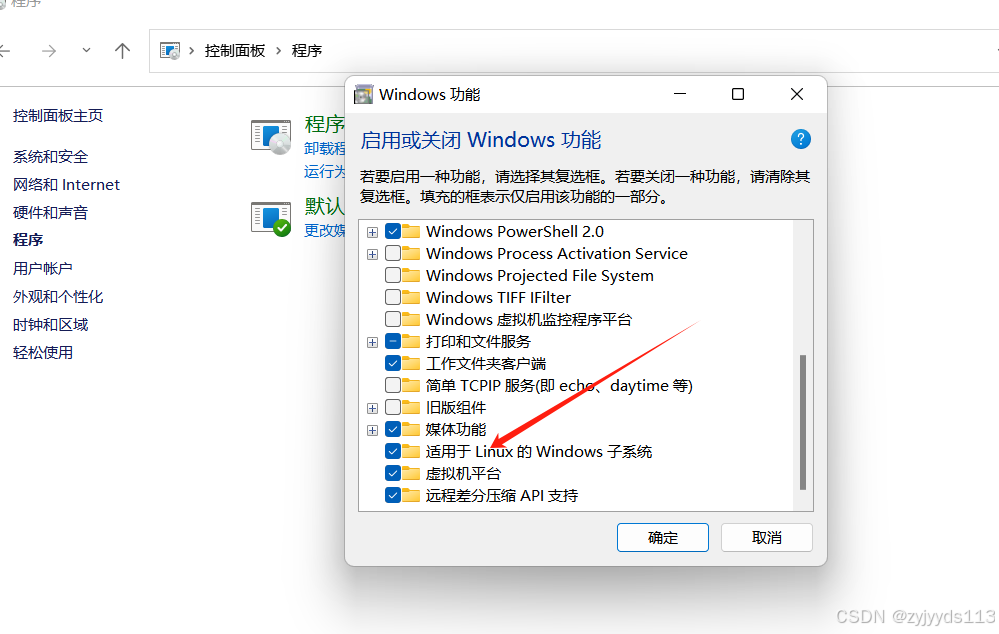The image size is (999, 634).
Task: Check the Windows TIFF IFilter checkbox
Action: 393,297
